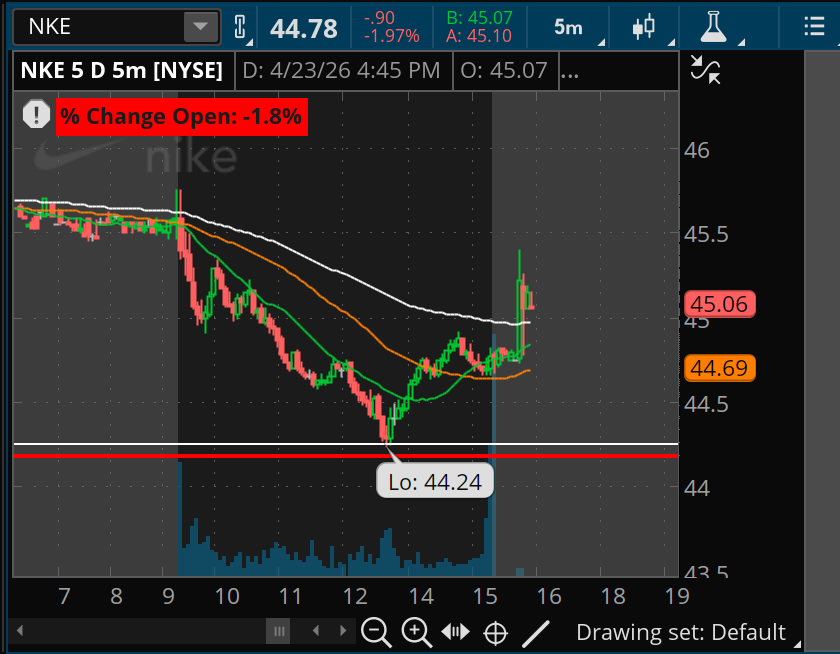Click the D: 4/23/26 4:45 PM date readout
The width and height of the screenshot is (840, 654).
[341, 70]
